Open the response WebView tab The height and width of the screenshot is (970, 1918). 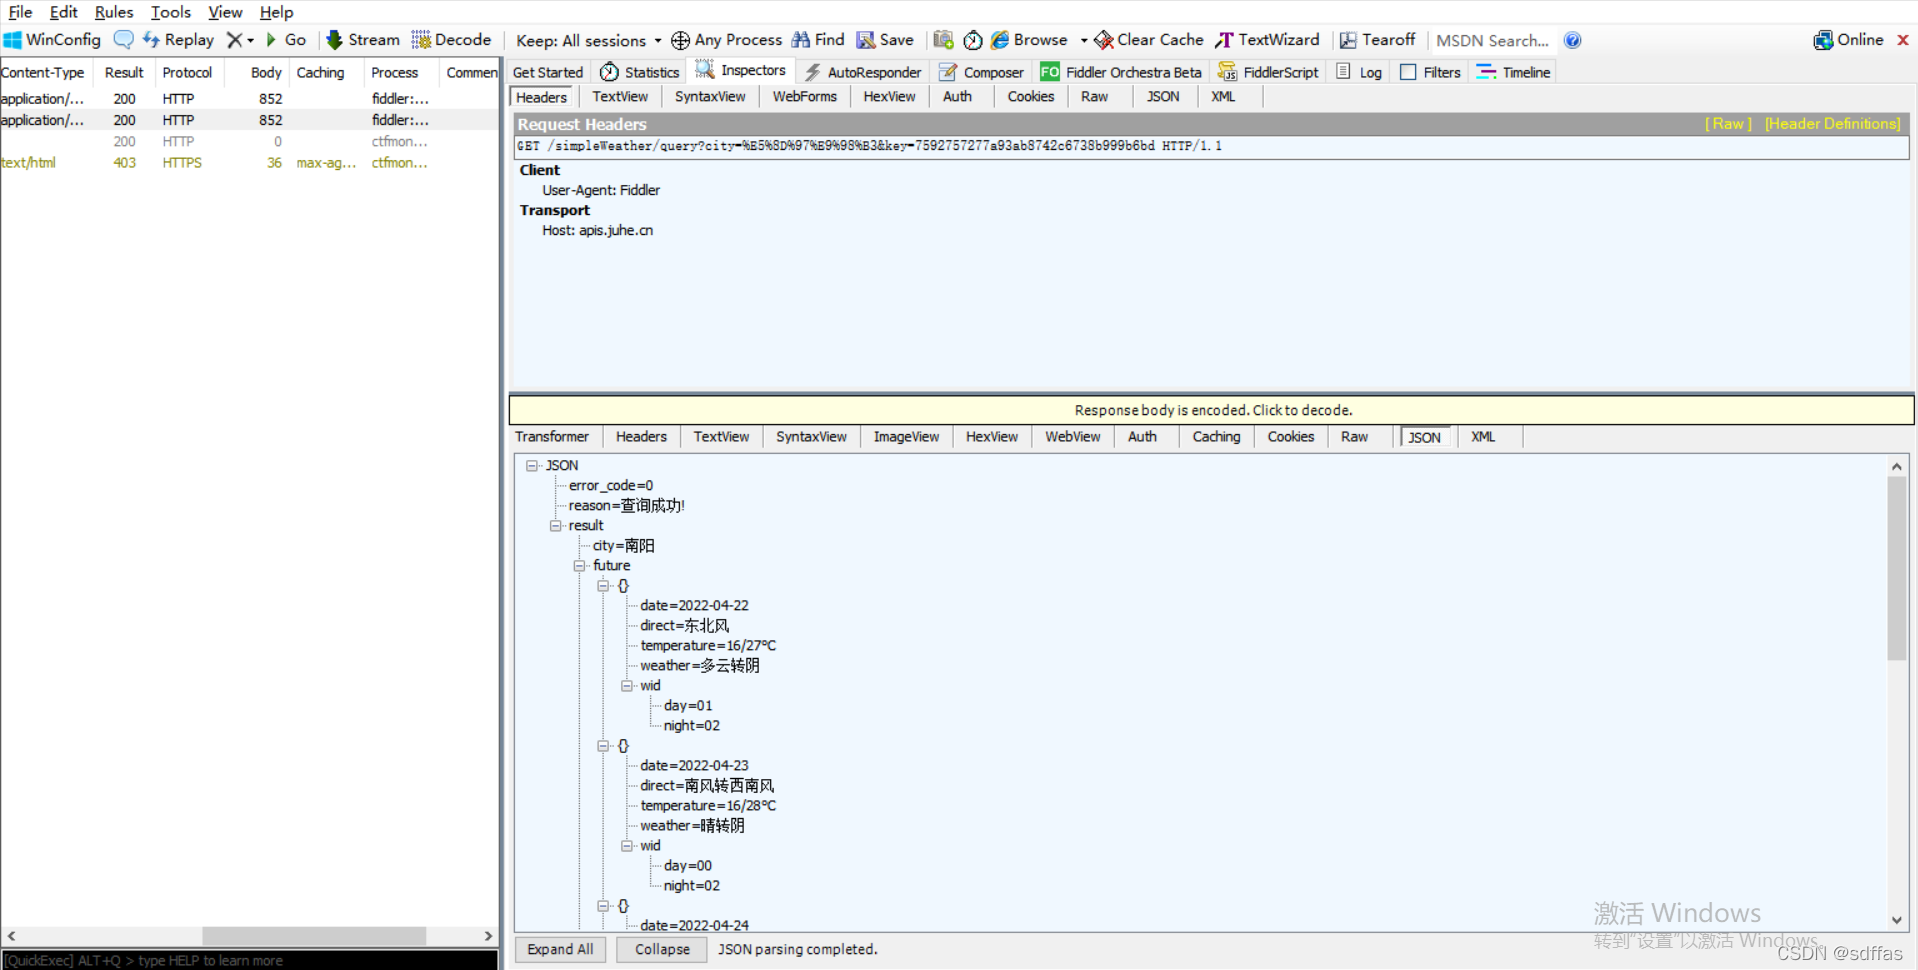tap(1072, 437)
